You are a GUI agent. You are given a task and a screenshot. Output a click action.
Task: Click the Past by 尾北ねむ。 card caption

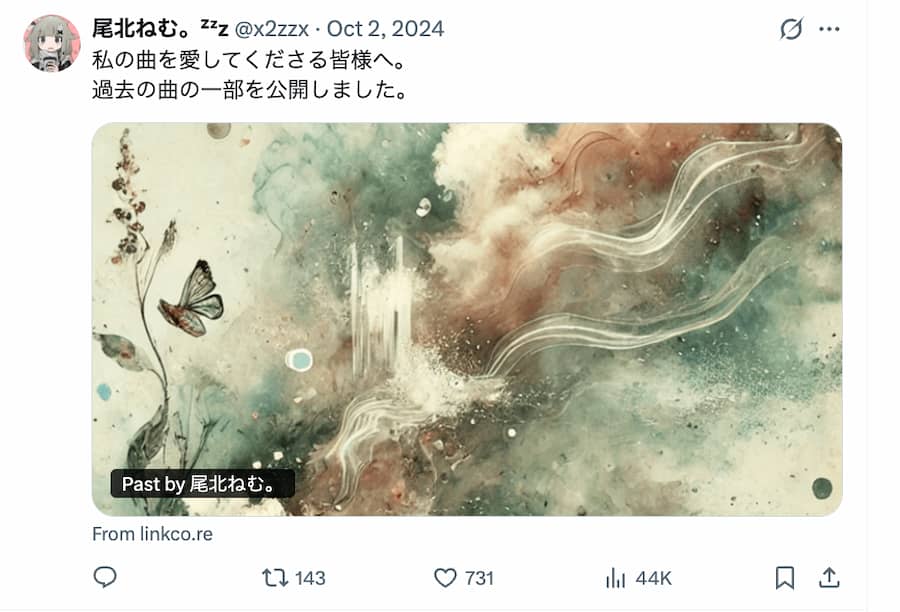tap(203, 484)
